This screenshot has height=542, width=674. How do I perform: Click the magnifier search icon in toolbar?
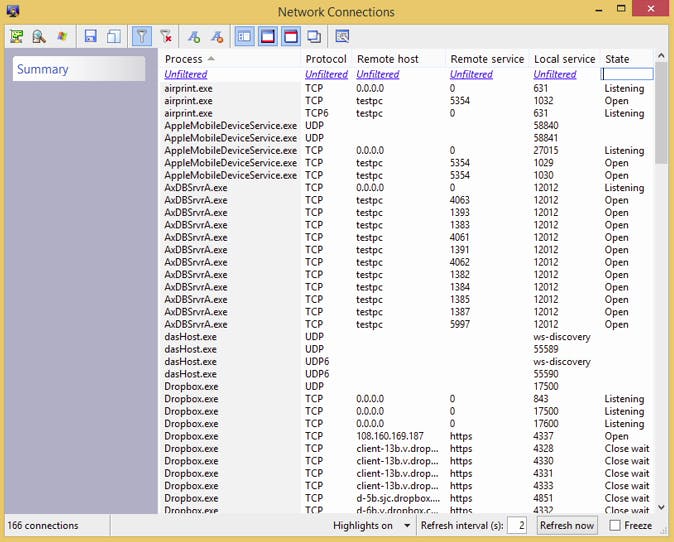click(x=39, y=36)
